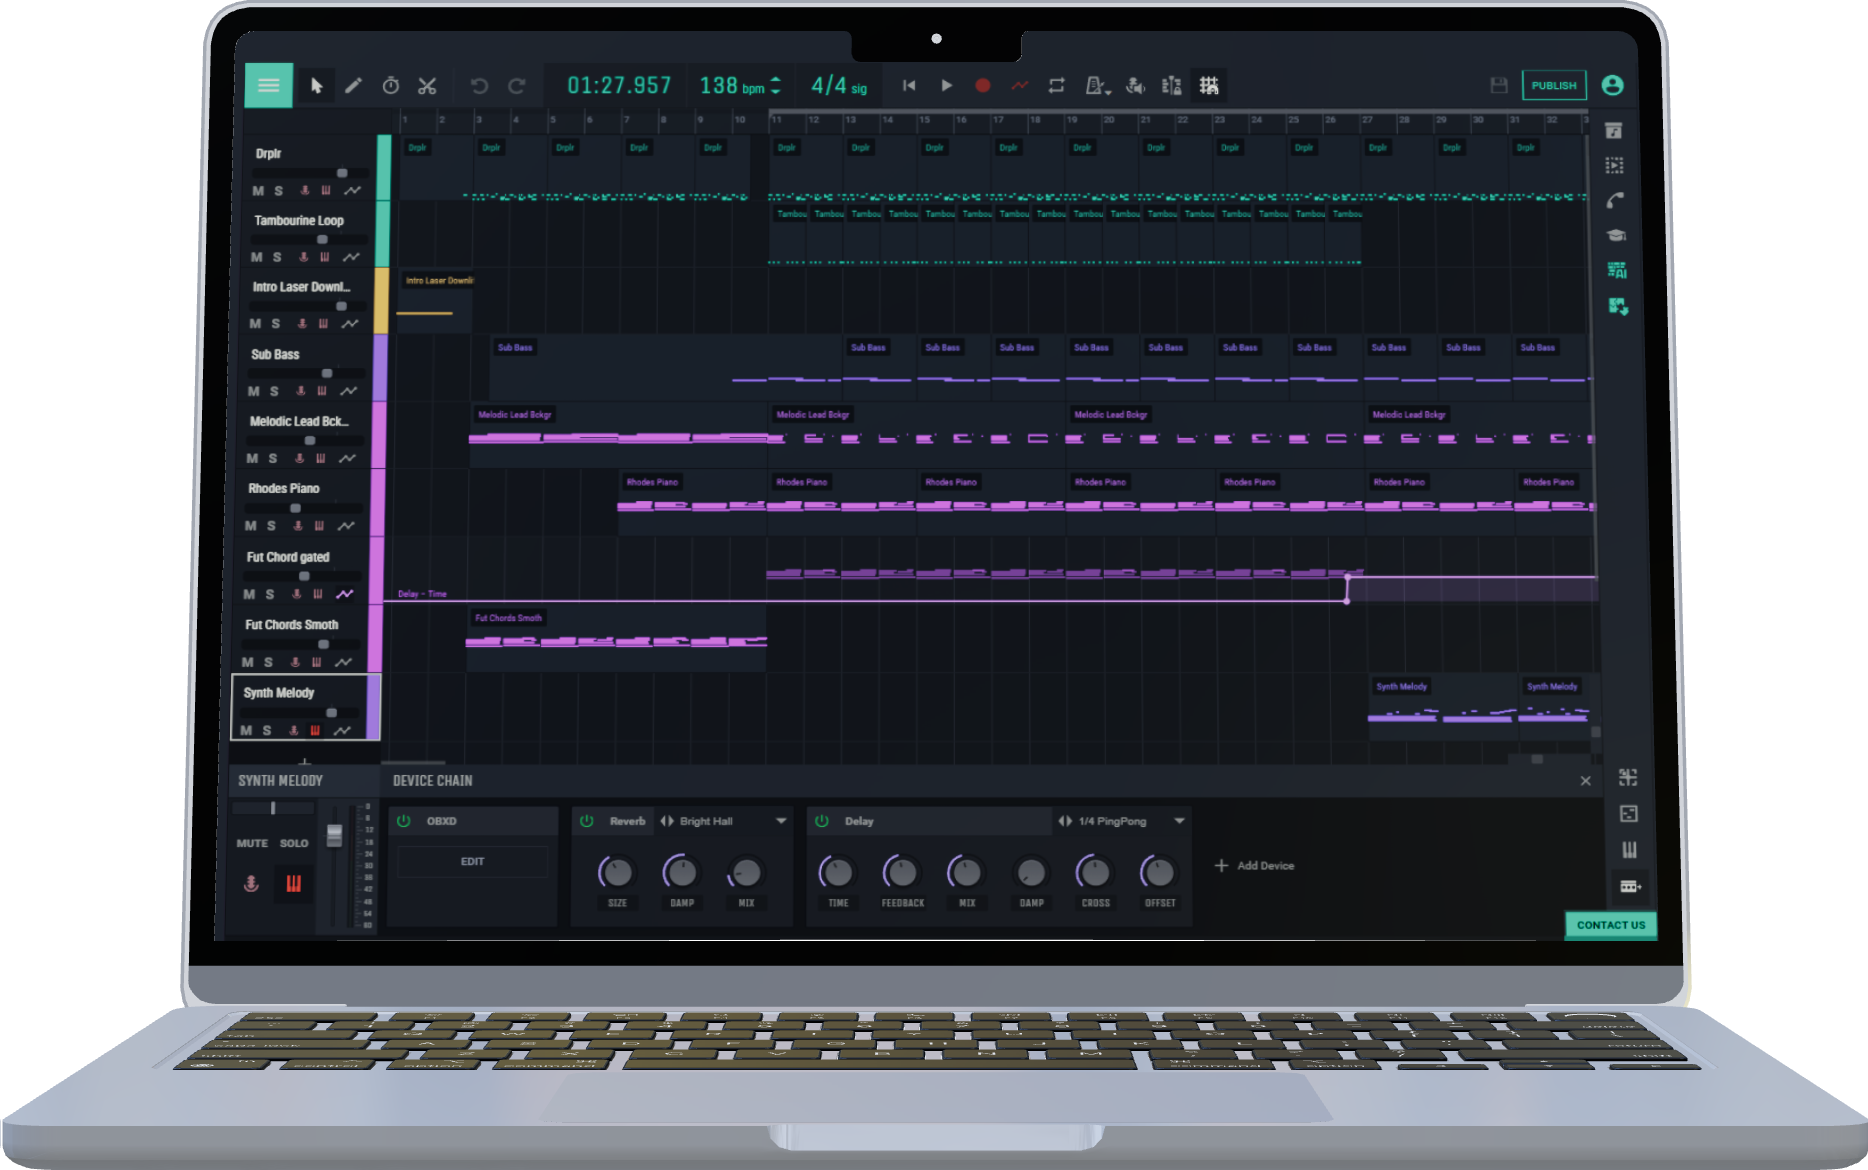Open the sound library box icon
The width and height of the screenshot is (1868, 1170).
[x=1614, y=131]
